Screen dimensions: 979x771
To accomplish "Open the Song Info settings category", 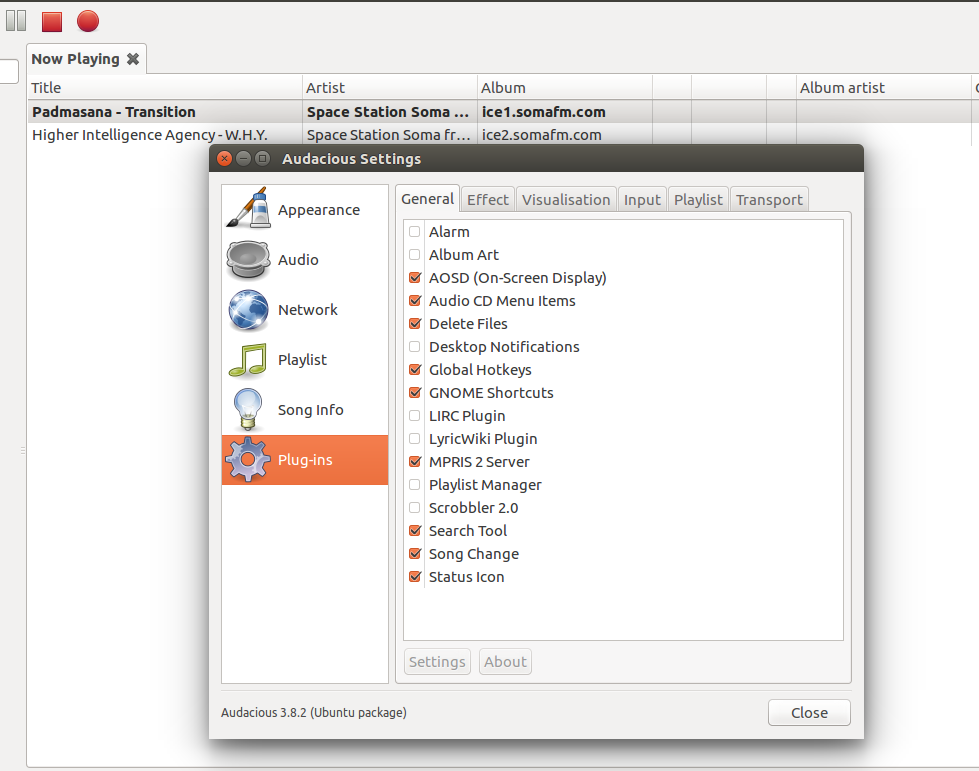I will pos(305,410).
